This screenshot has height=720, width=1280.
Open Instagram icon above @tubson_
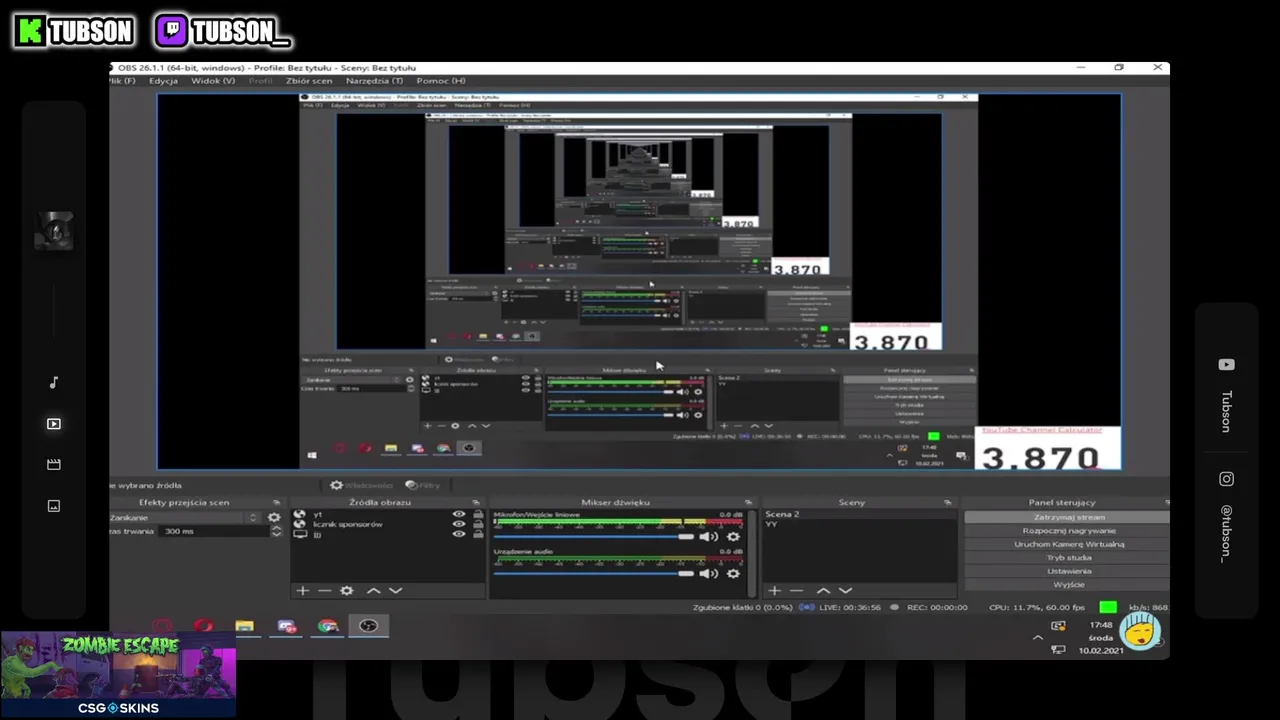coord(1226,479)
